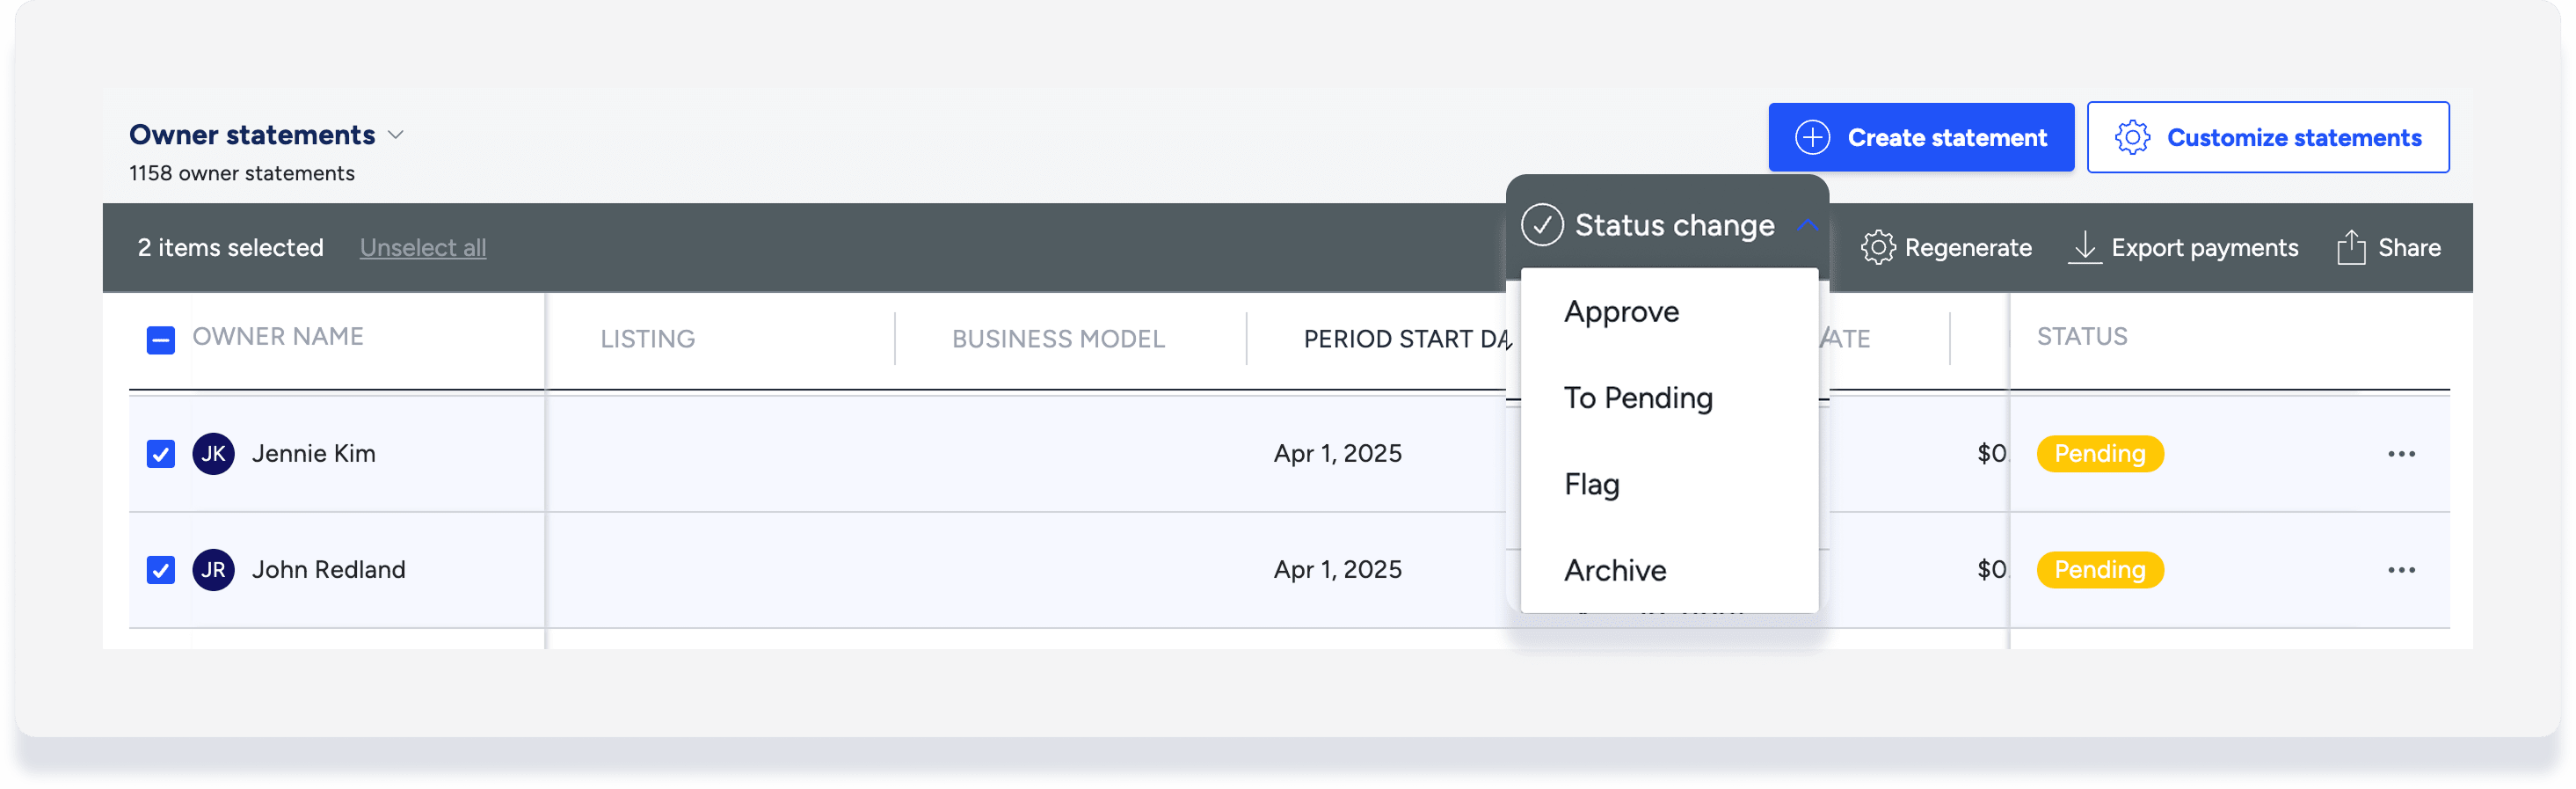
Task: Click the Status change checkmark circle icon
Action: pyautogui.click(x=1542, y=225)
